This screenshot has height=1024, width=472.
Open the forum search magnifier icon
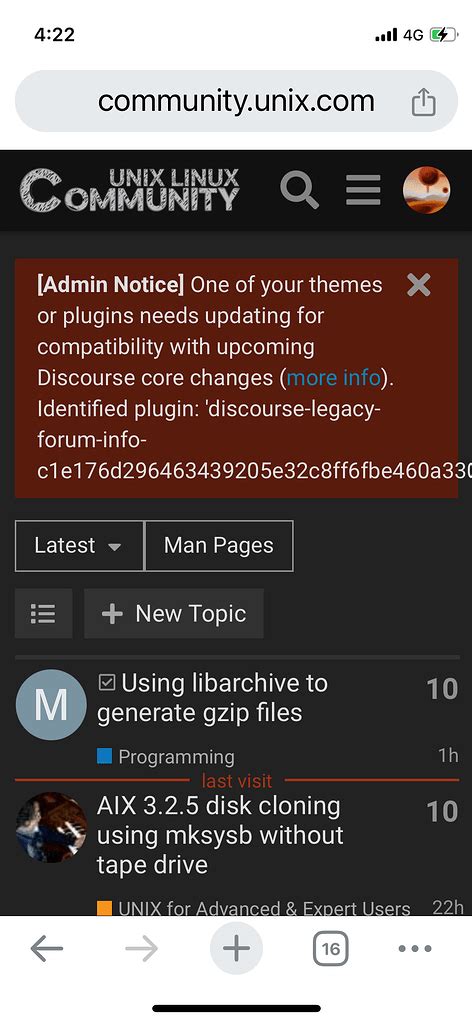299,190
